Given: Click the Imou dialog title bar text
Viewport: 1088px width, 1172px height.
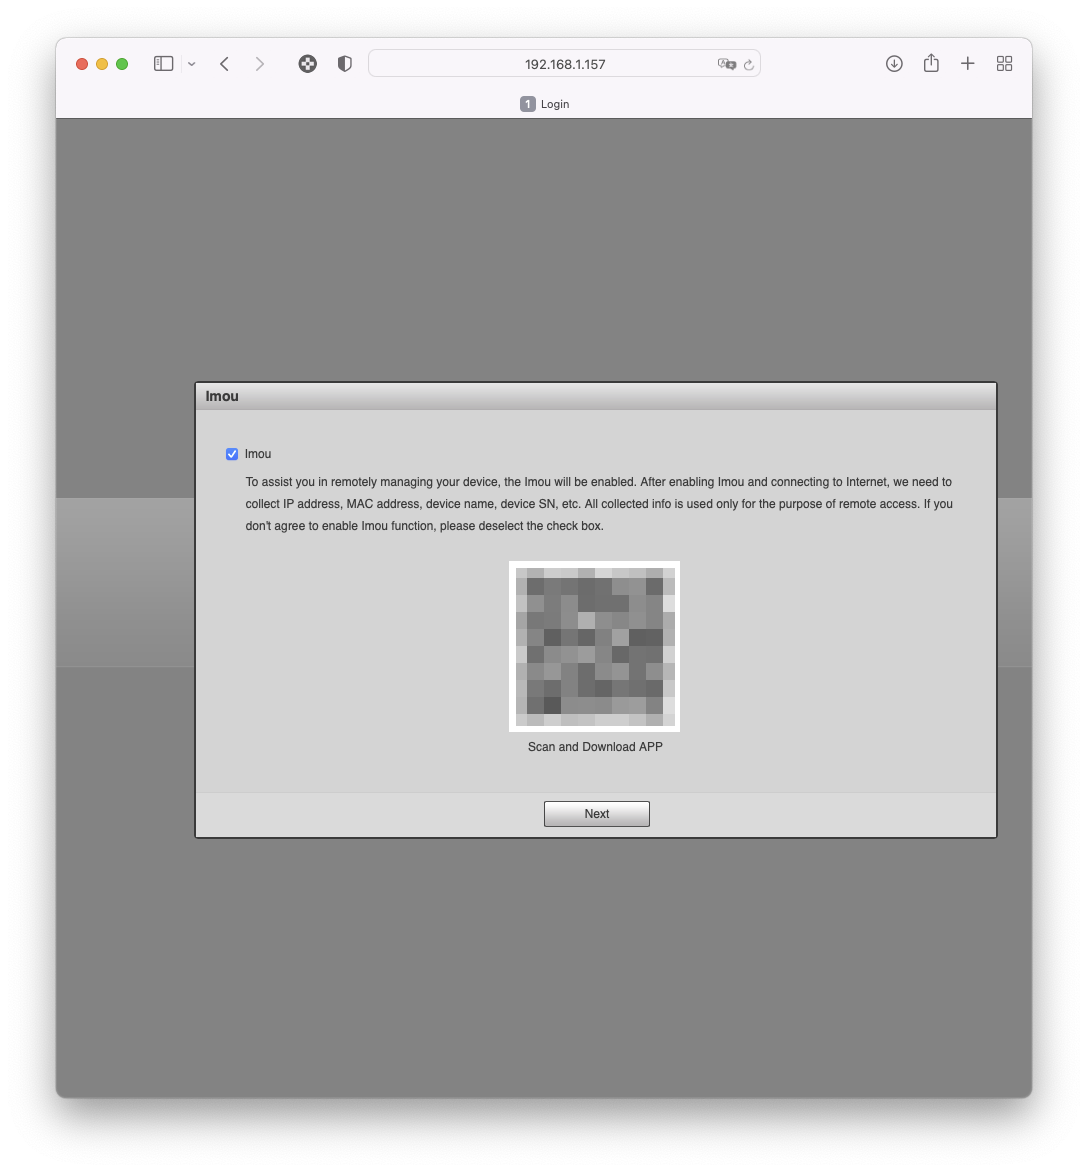Looking at the screenshot, I should point(222,396).
